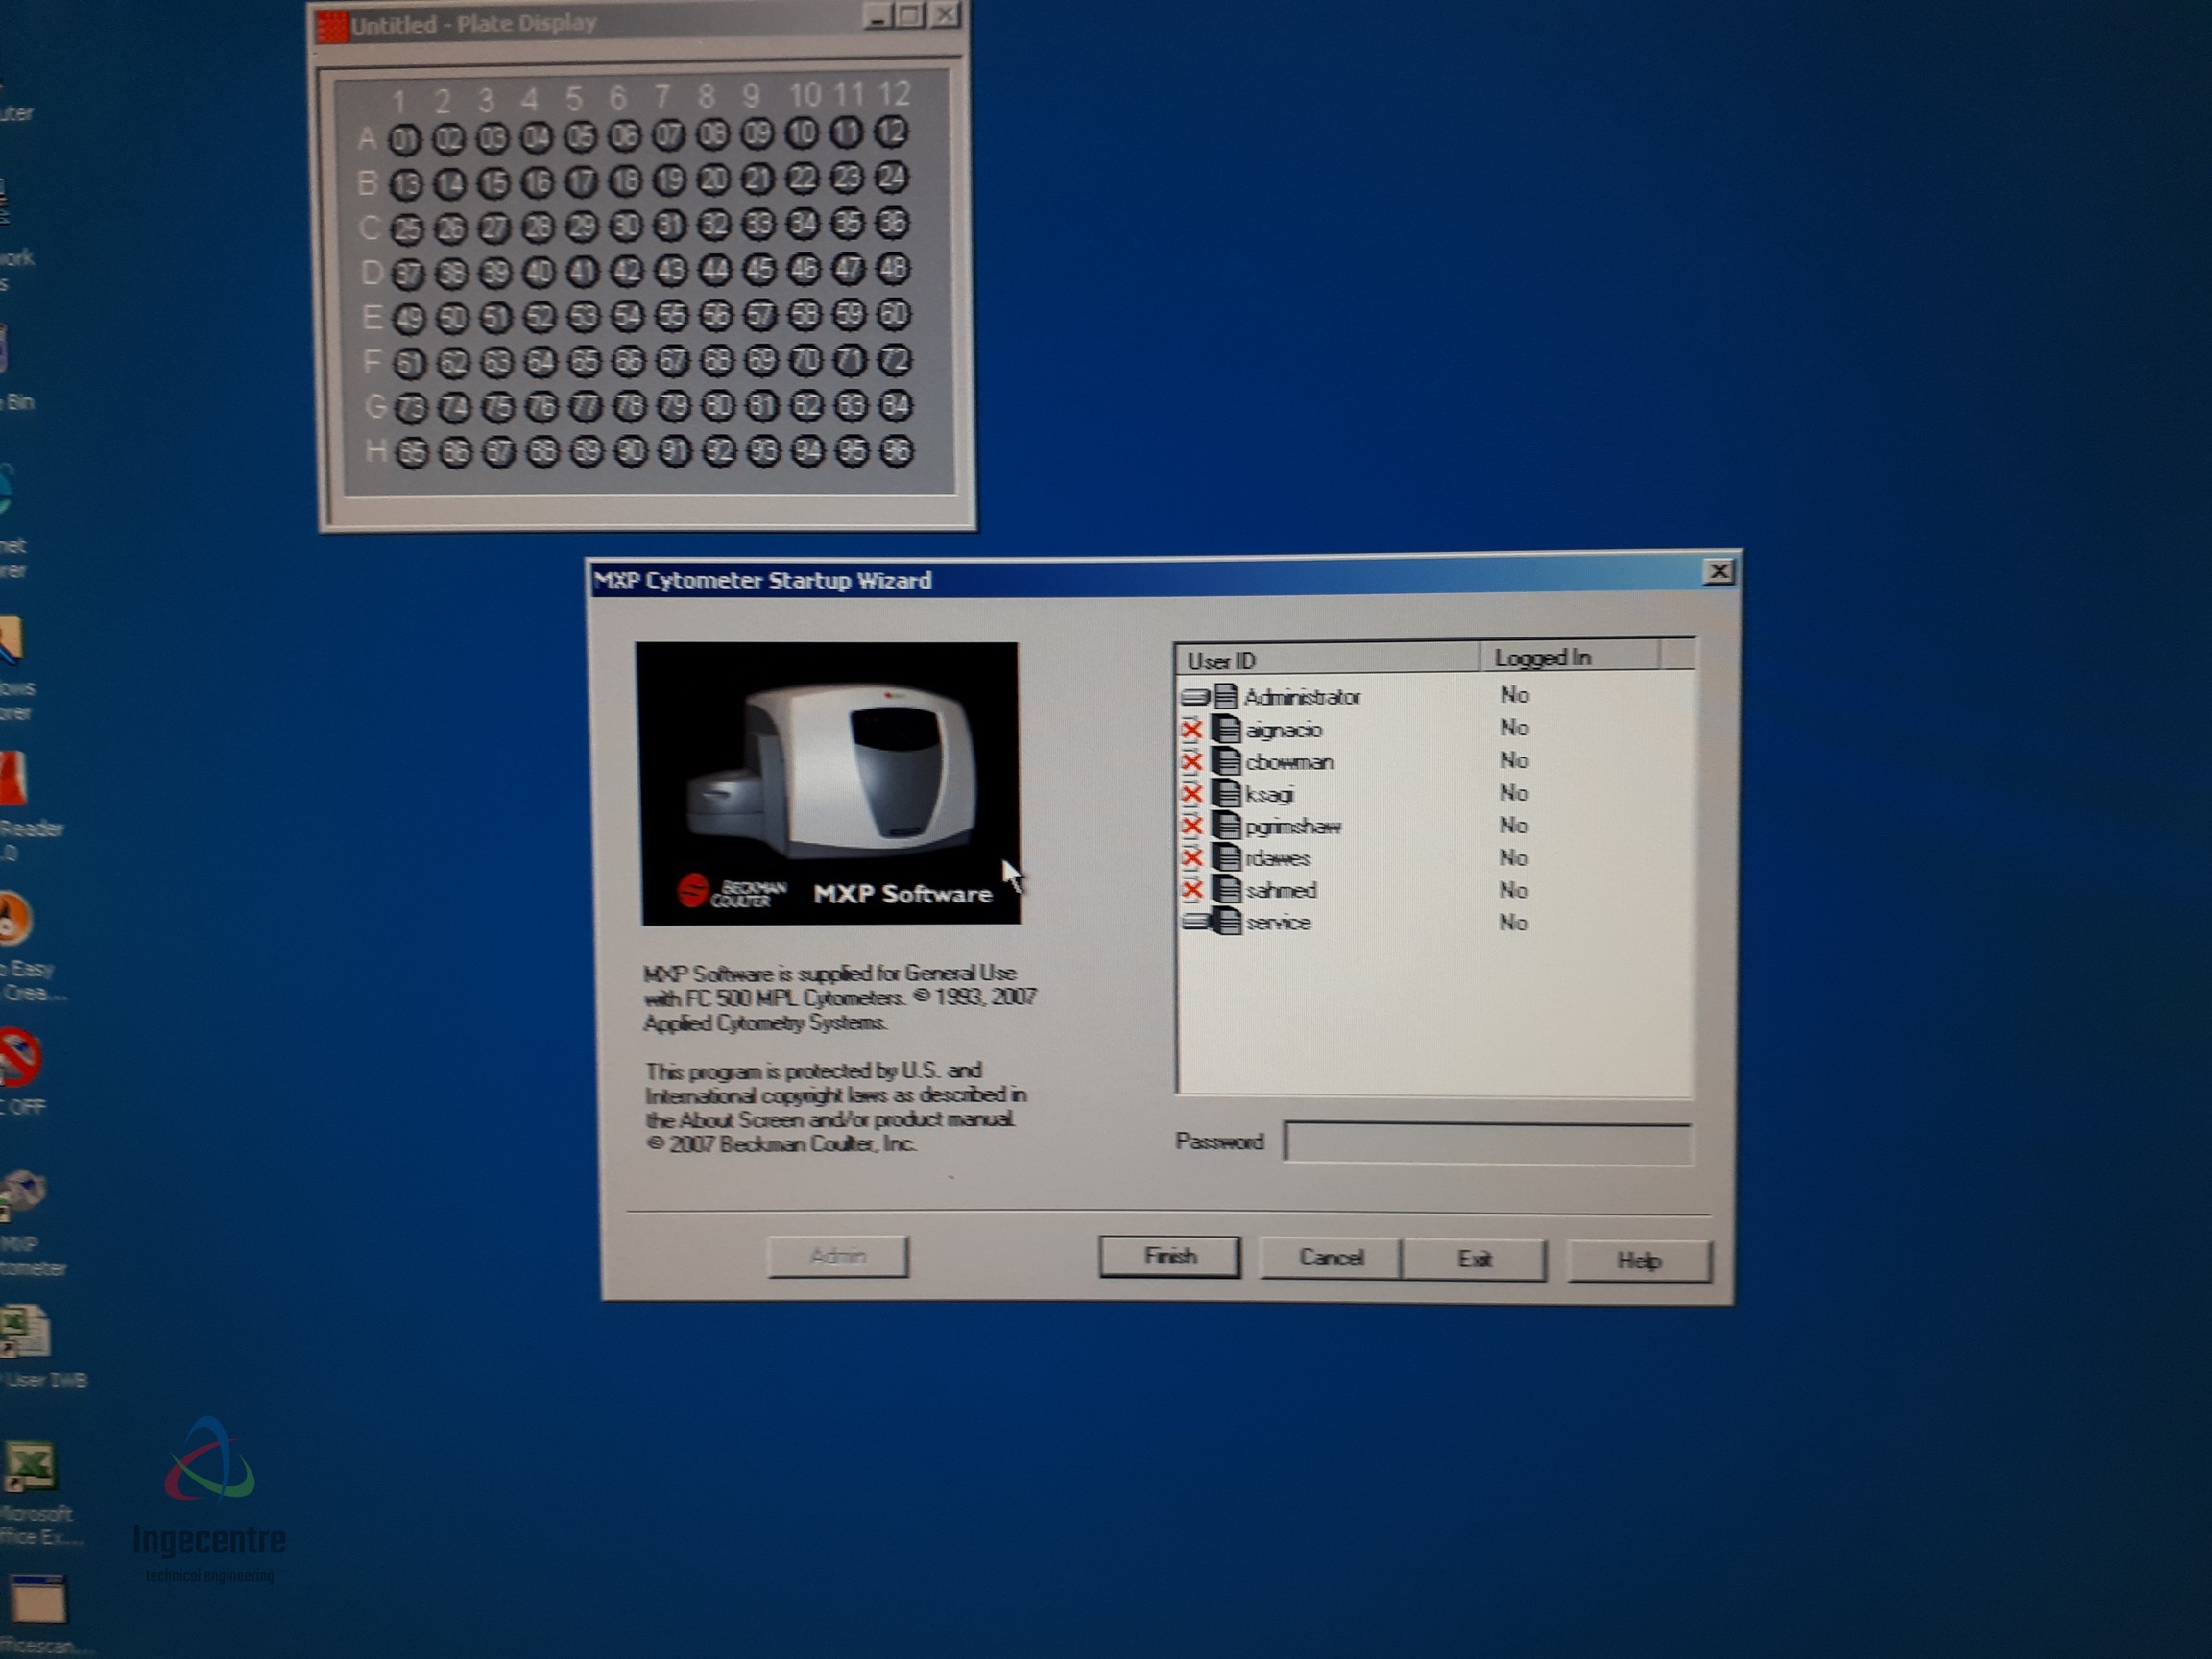Click row label H in Plate Display
Screen dimensions: 2212x1659
(x=375, y=452)
